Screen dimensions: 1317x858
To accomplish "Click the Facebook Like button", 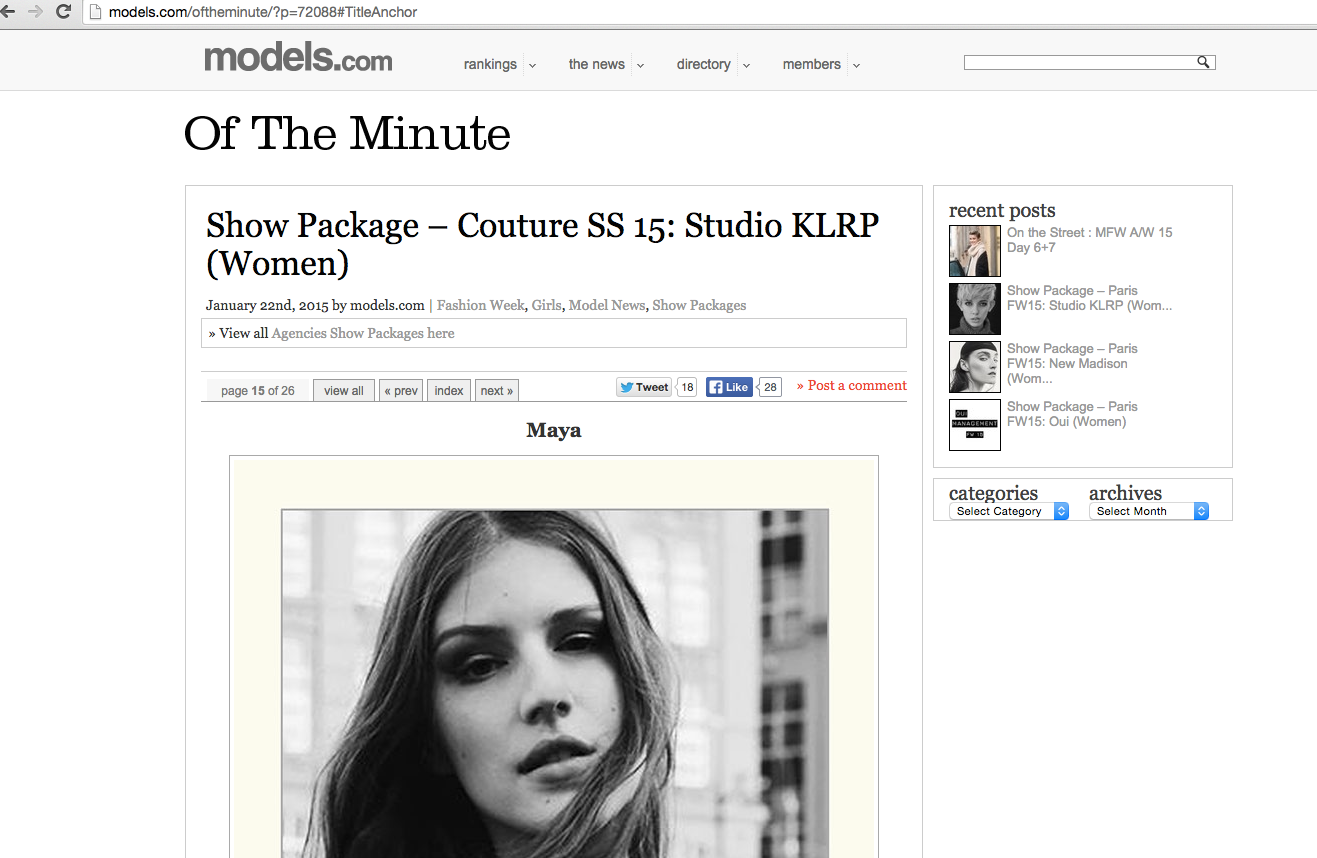I will coord(729,387).
